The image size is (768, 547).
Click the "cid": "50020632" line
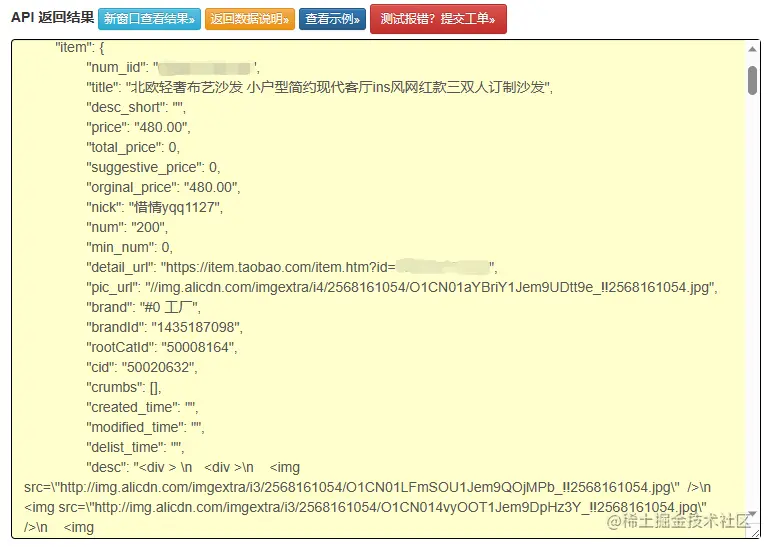pyautogui.click(x=142, y=367)
